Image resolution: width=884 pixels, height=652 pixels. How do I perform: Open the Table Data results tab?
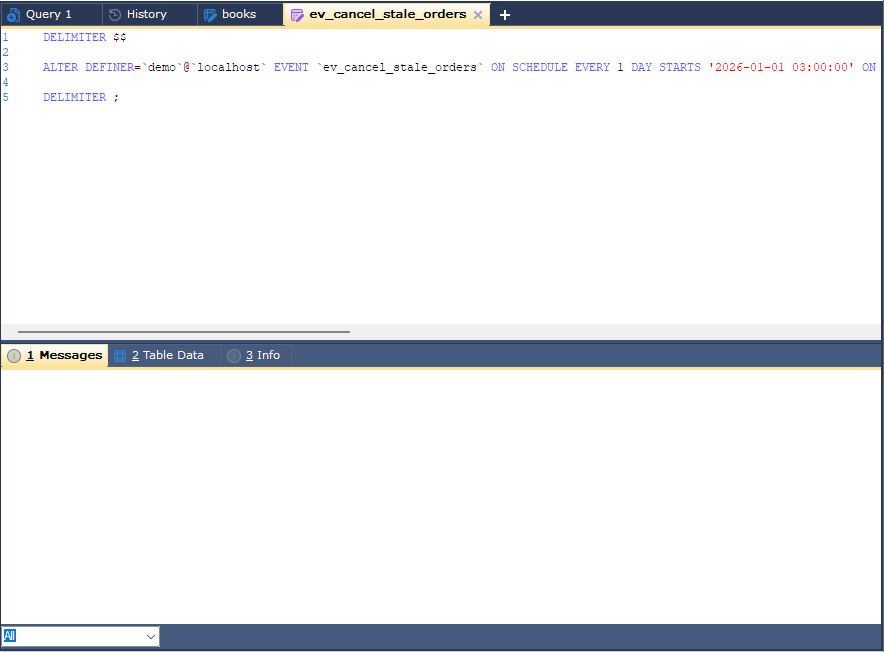tap(165, 355)
